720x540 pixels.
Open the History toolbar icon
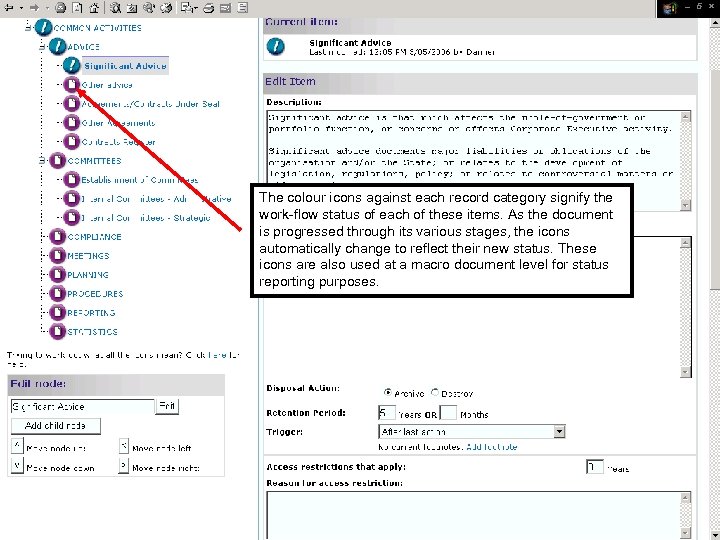point(167,7)
